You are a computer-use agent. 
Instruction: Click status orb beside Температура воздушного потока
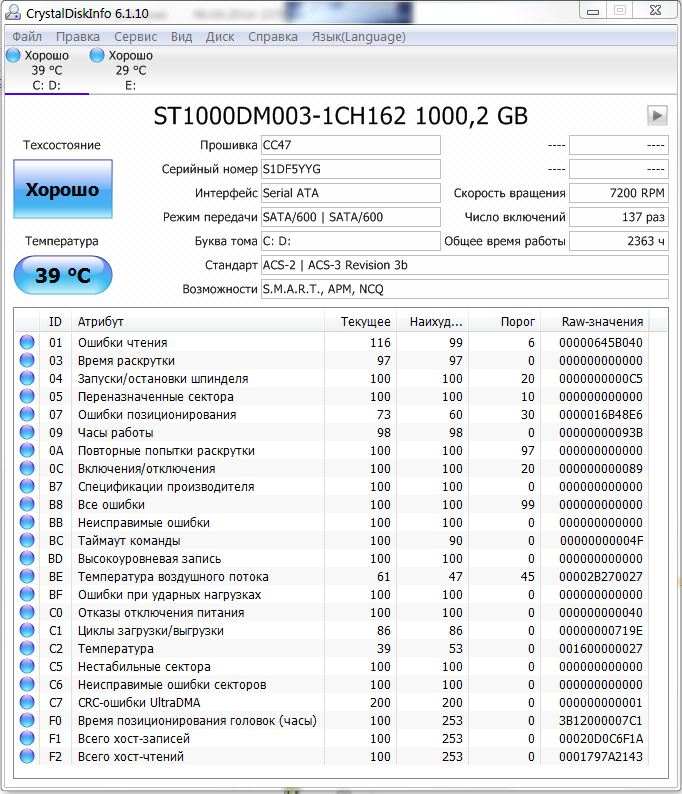(x=27, y=577)
